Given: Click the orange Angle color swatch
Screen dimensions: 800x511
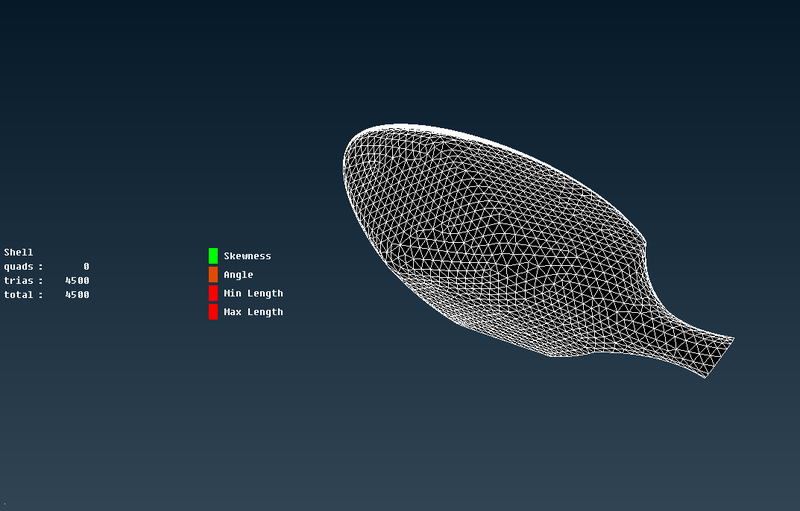Looking at the screenshot, I should pos(213,274).
